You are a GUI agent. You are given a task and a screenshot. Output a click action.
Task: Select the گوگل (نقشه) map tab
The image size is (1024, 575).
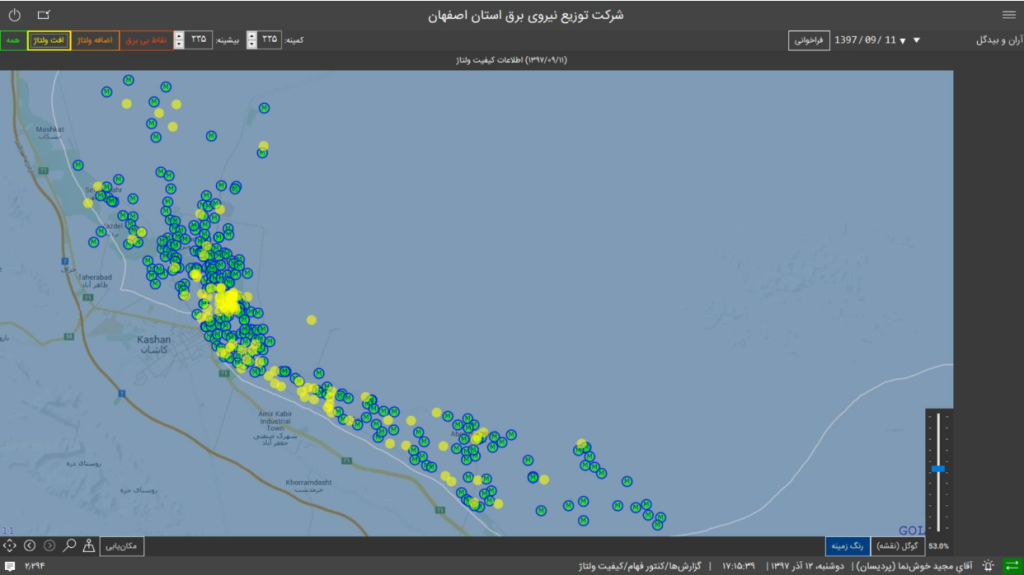pos(897,546)
